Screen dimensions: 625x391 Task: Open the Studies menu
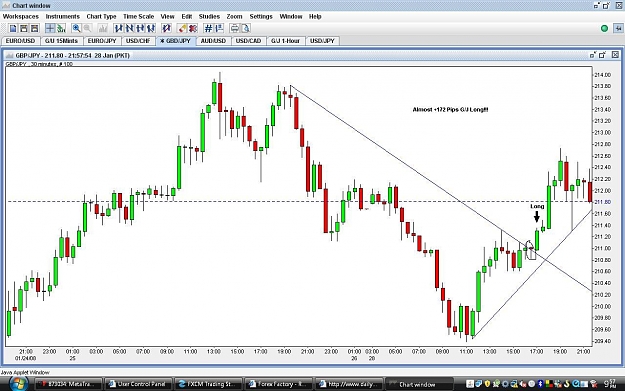(209, 16)
